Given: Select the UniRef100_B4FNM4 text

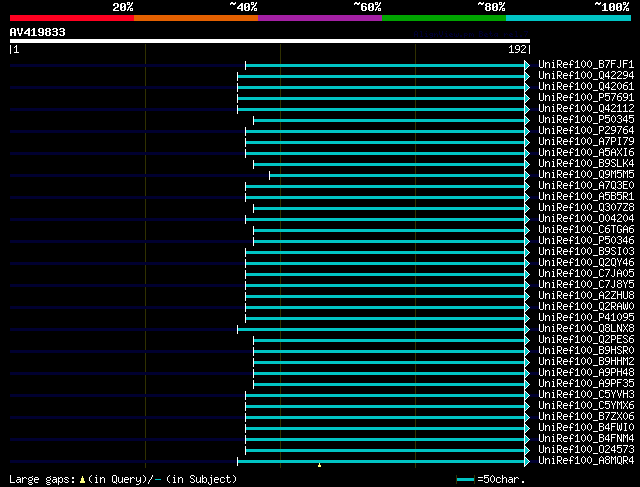Looking at the screenshot, I should [x=586, y=439].
